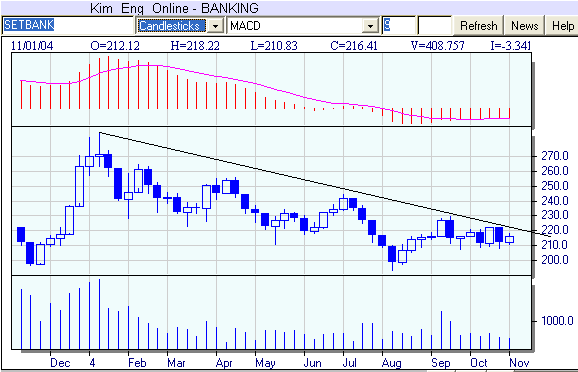The height and width of the screenshot is (372, 578).
Task: Click the 270.0 price axis label
Action: (555, 156)
